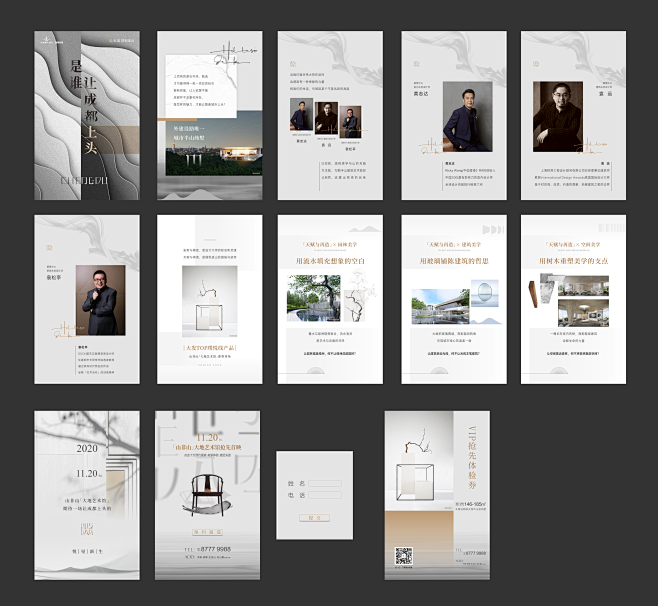Screen dimensions: 658x606
Task: Click the gold-outlined reservation button below the chair
Action: click(208, 532)
